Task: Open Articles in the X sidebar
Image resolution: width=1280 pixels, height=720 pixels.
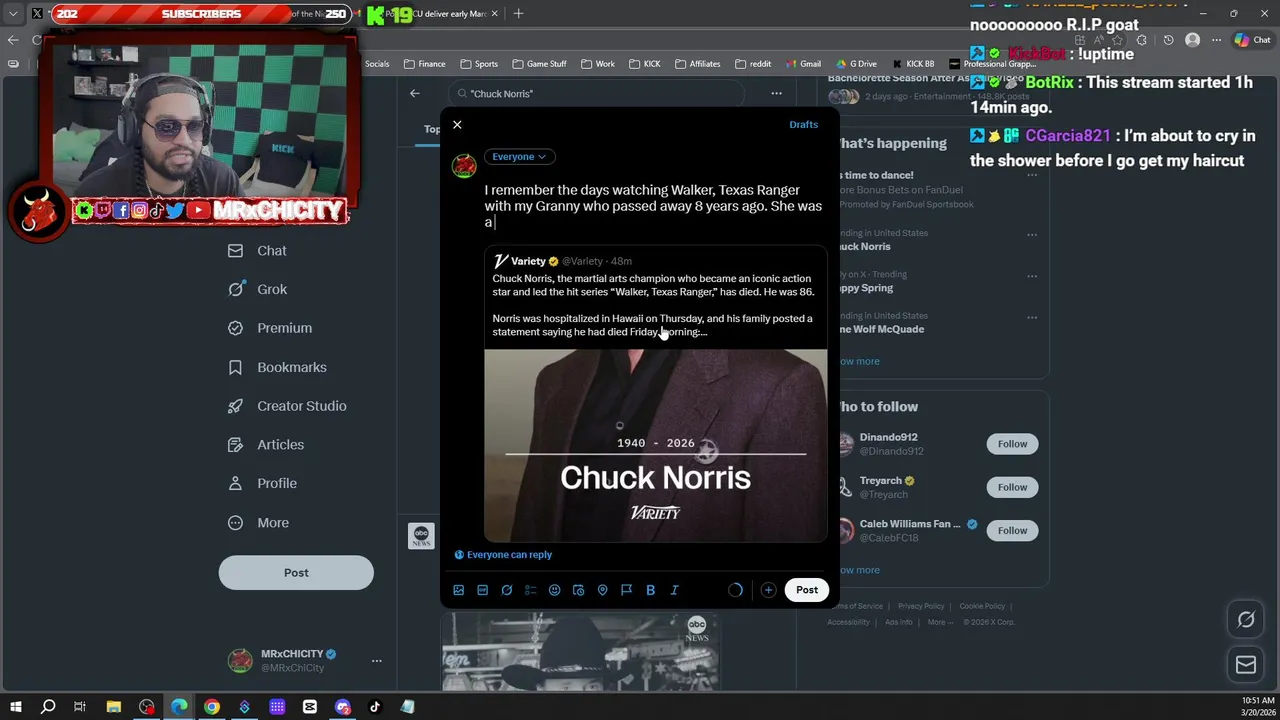Action: 266,445
